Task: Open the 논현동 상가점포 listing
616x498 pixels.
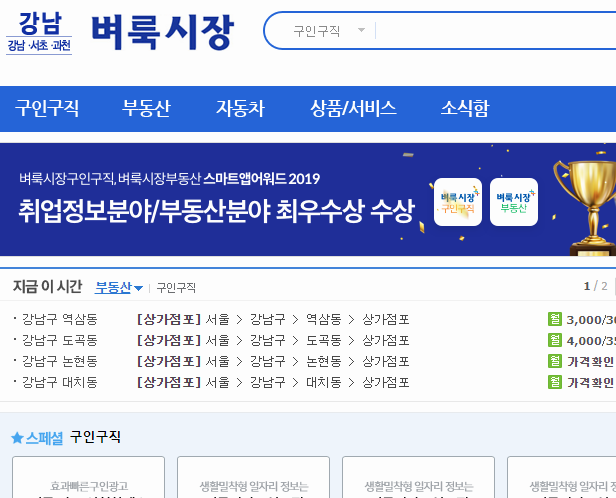Action: tap(273, 362)
